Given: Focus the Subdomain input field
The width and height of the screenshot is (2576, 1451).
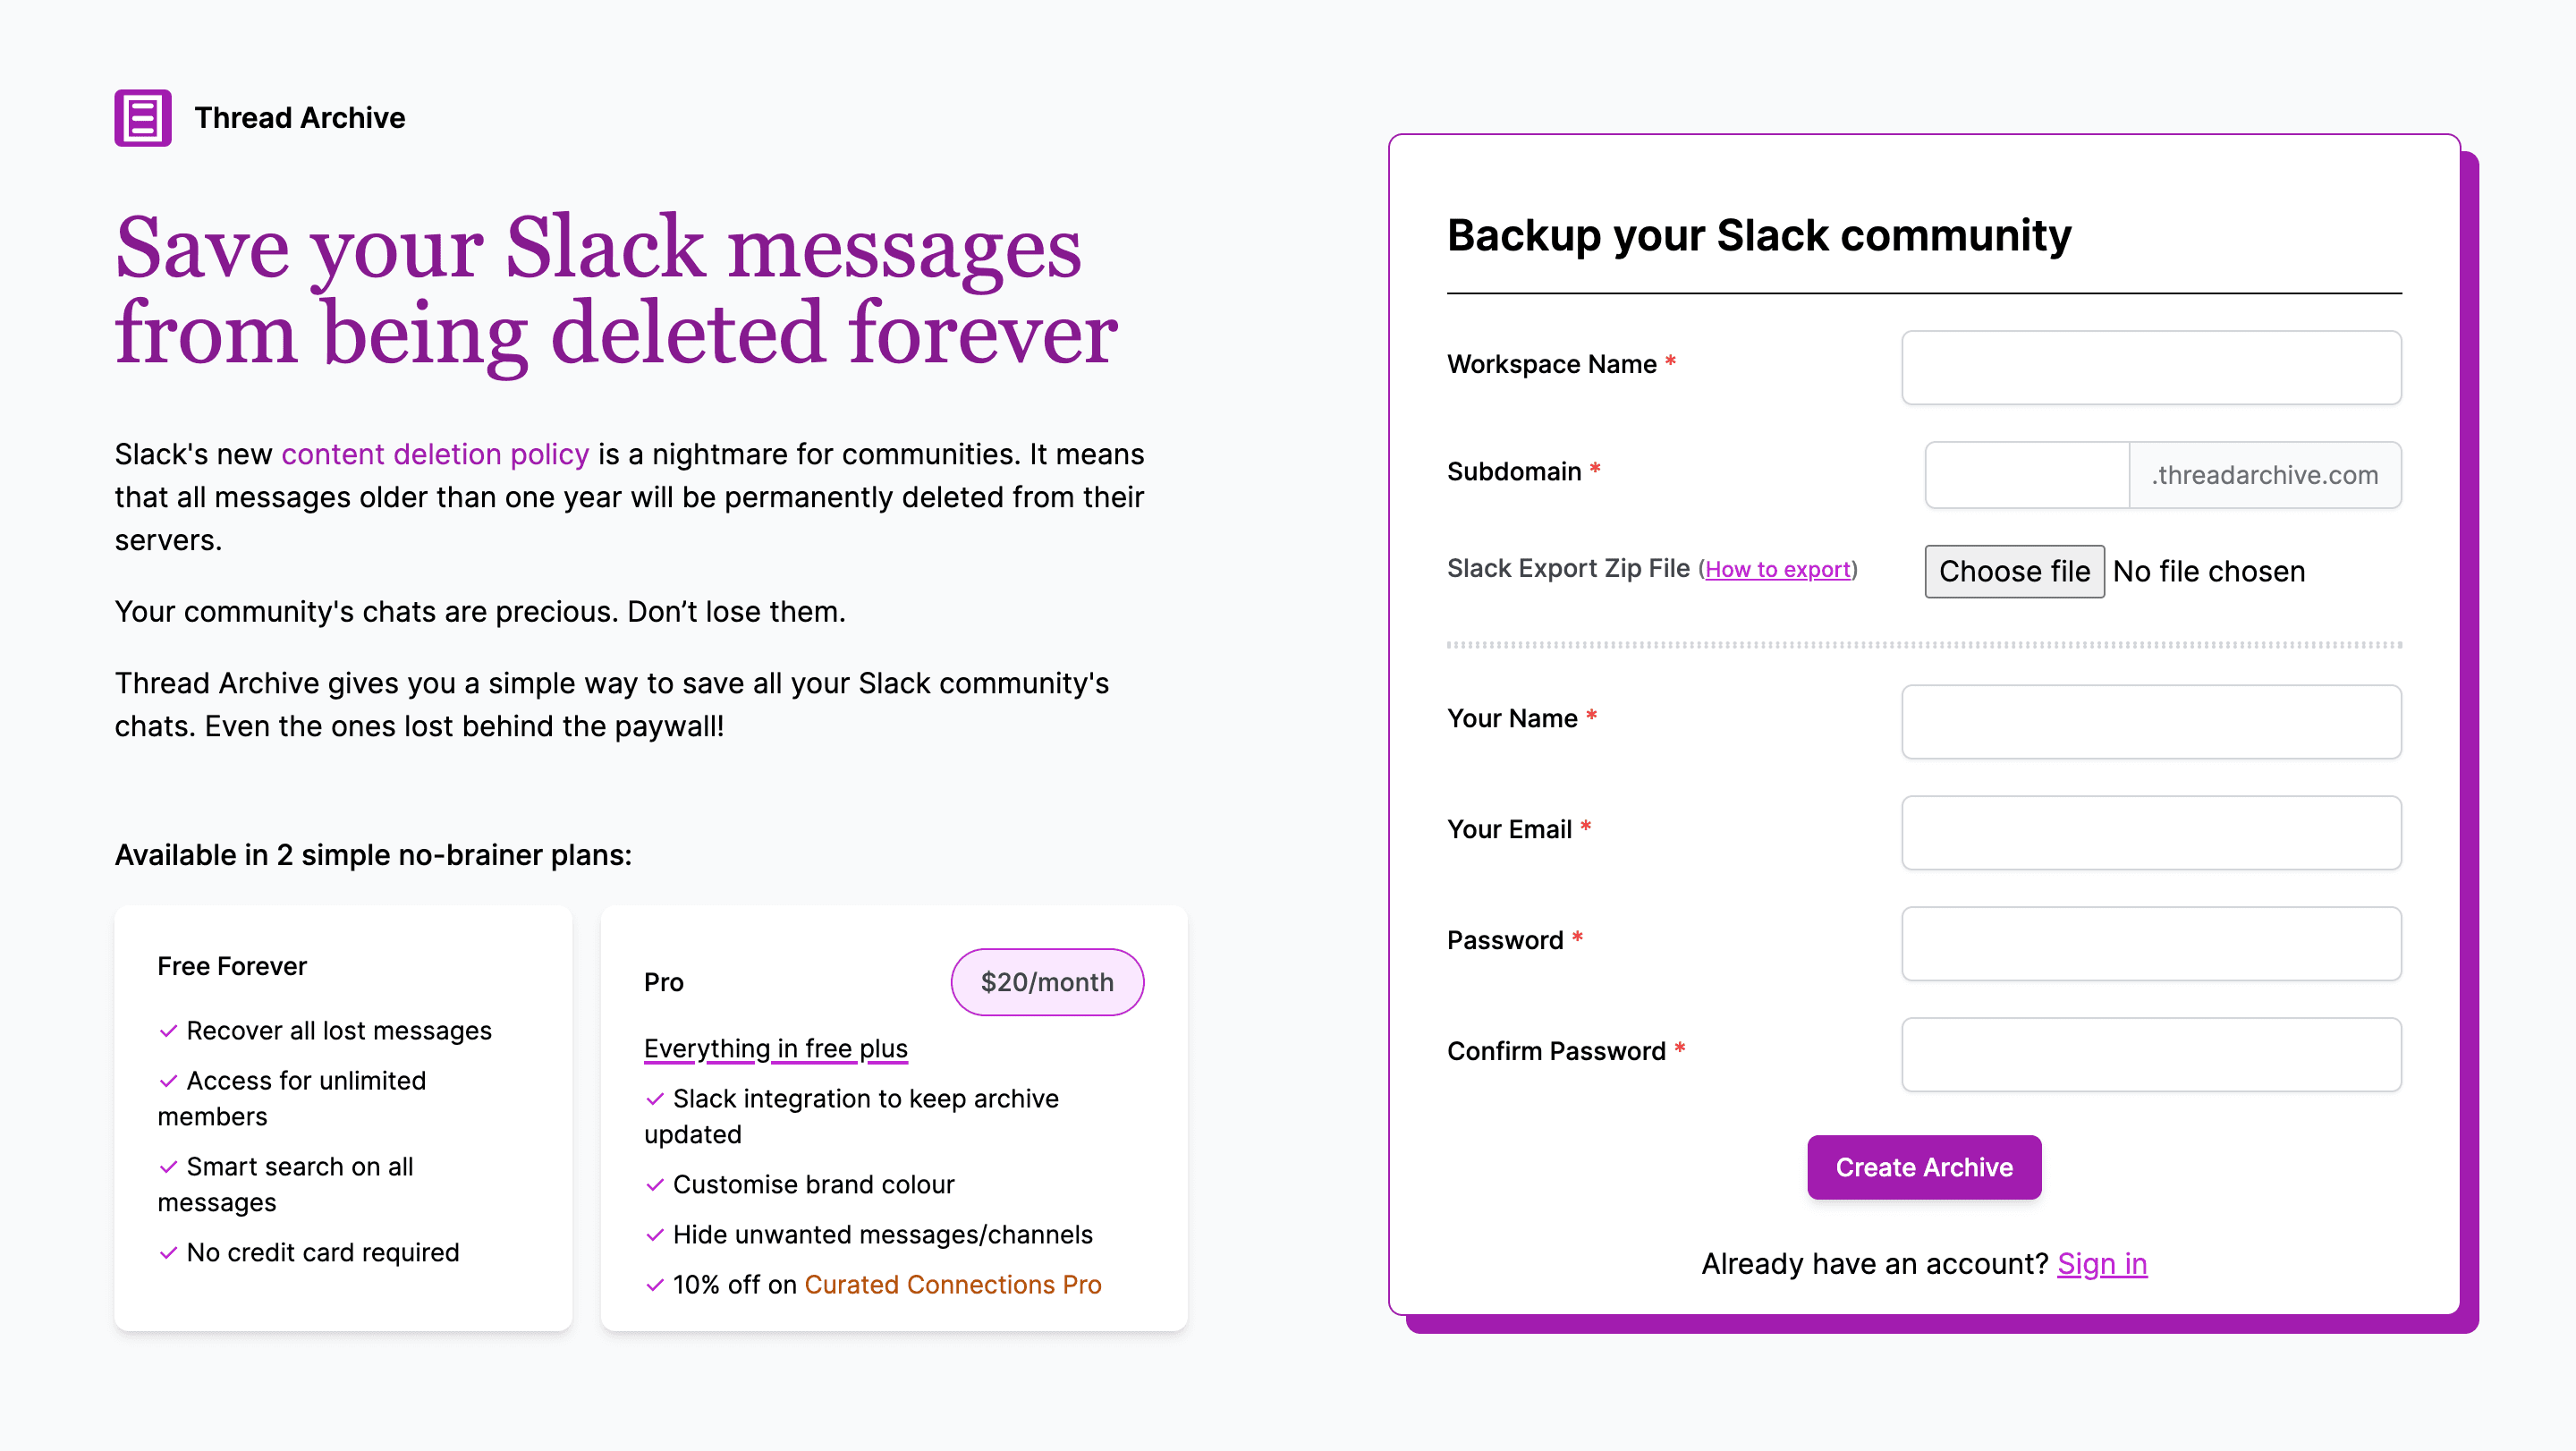Looking at the screenshot, I should (x=2027, y=475).
